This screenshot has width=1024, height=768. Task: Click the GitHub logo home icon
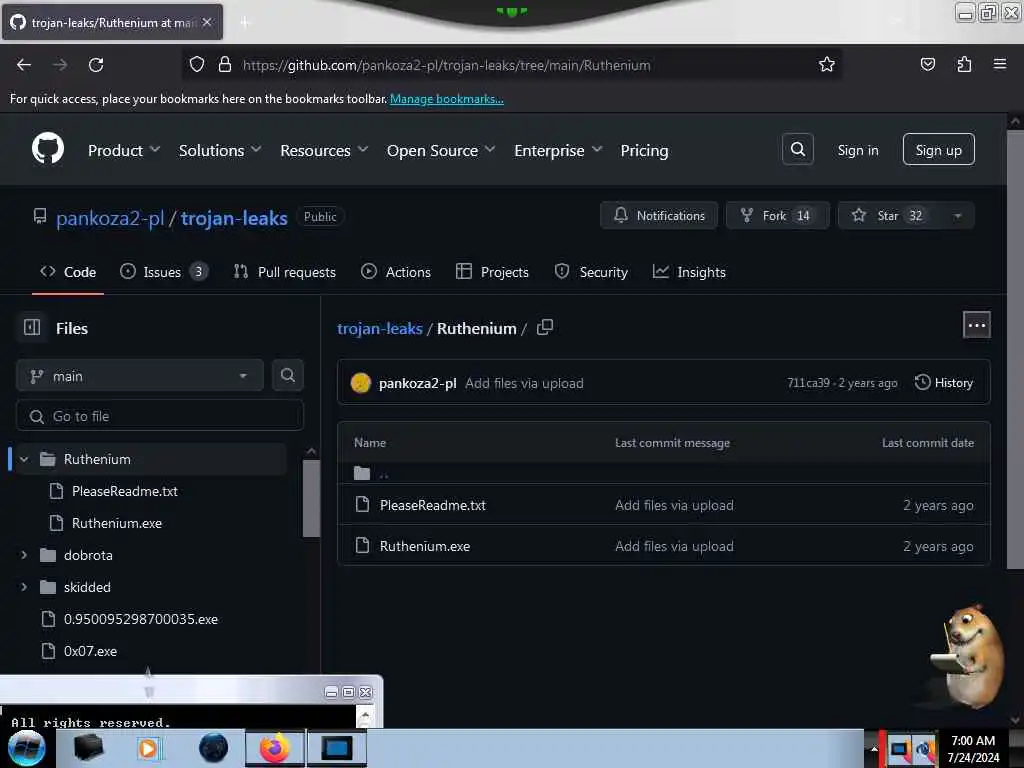pos(48,150)
